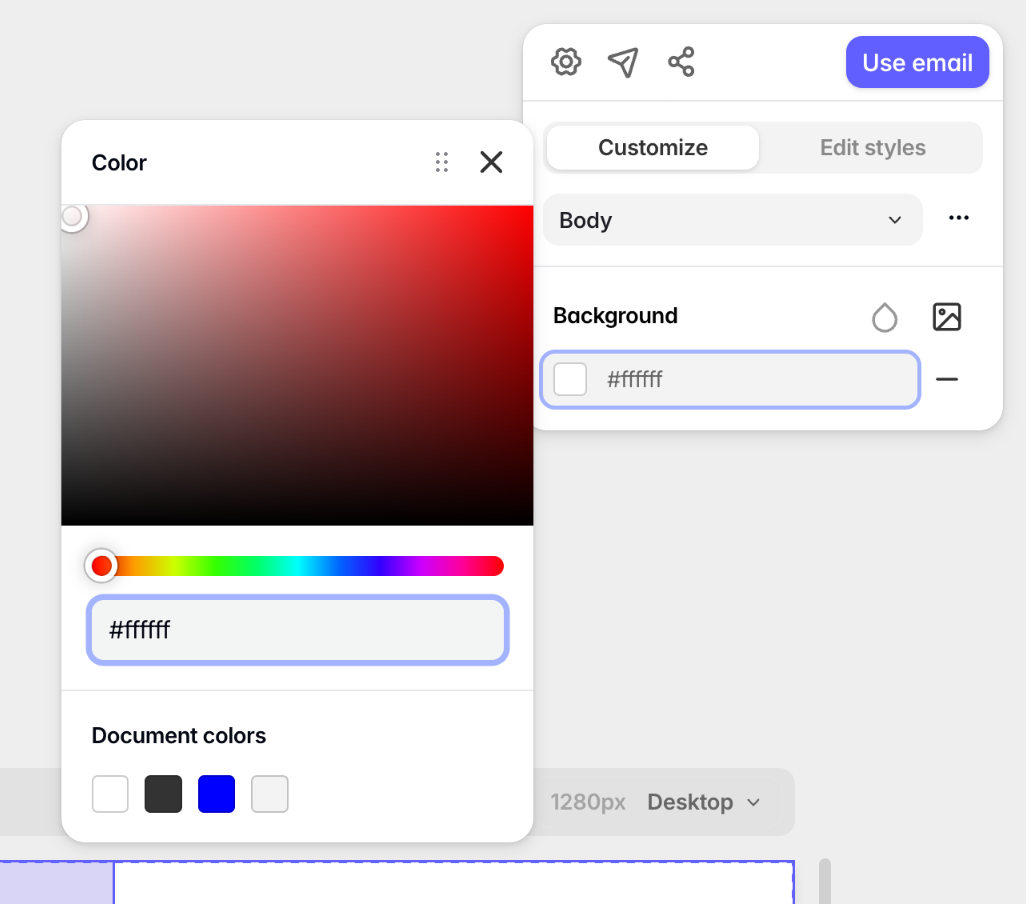Open the share icon
The height and width of the screenshot is (904, 1026).
click(x=681, y=61)
